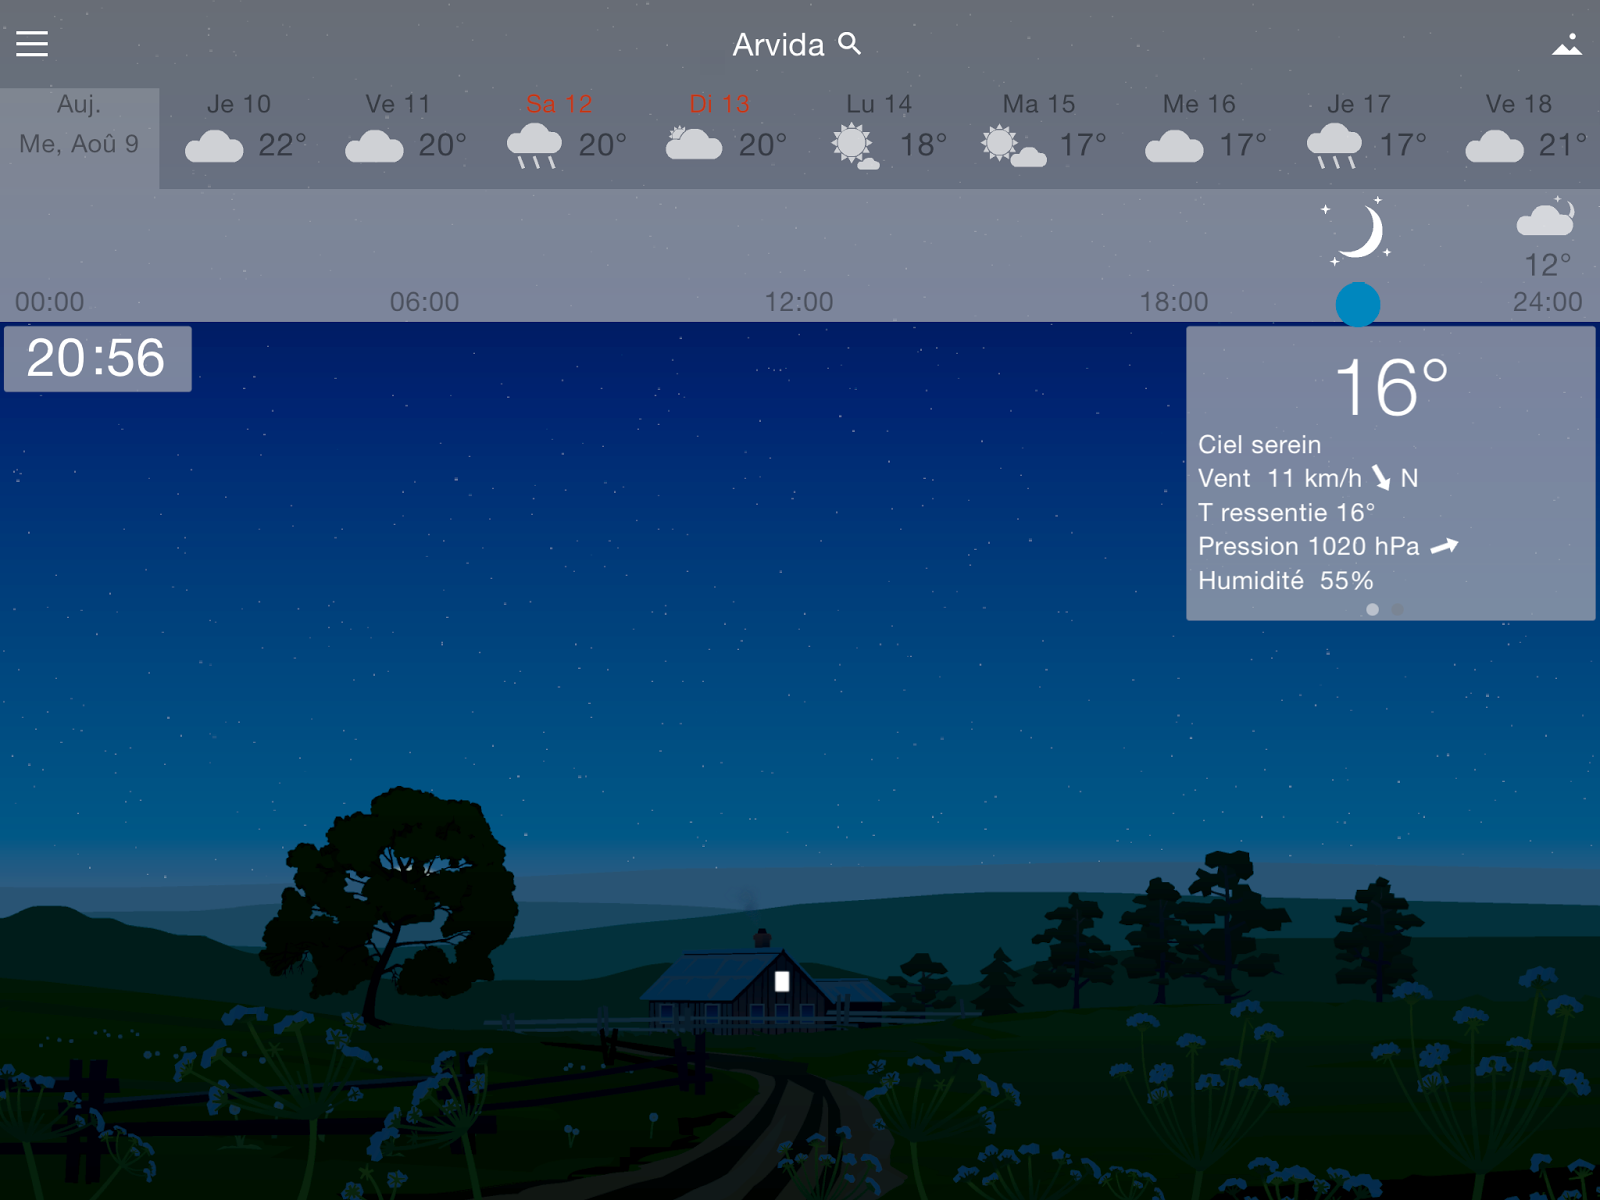Click the sun-and-cloud icon for Ma 15
The height and width of the screenshot is (1200, 1600).
1013,146
